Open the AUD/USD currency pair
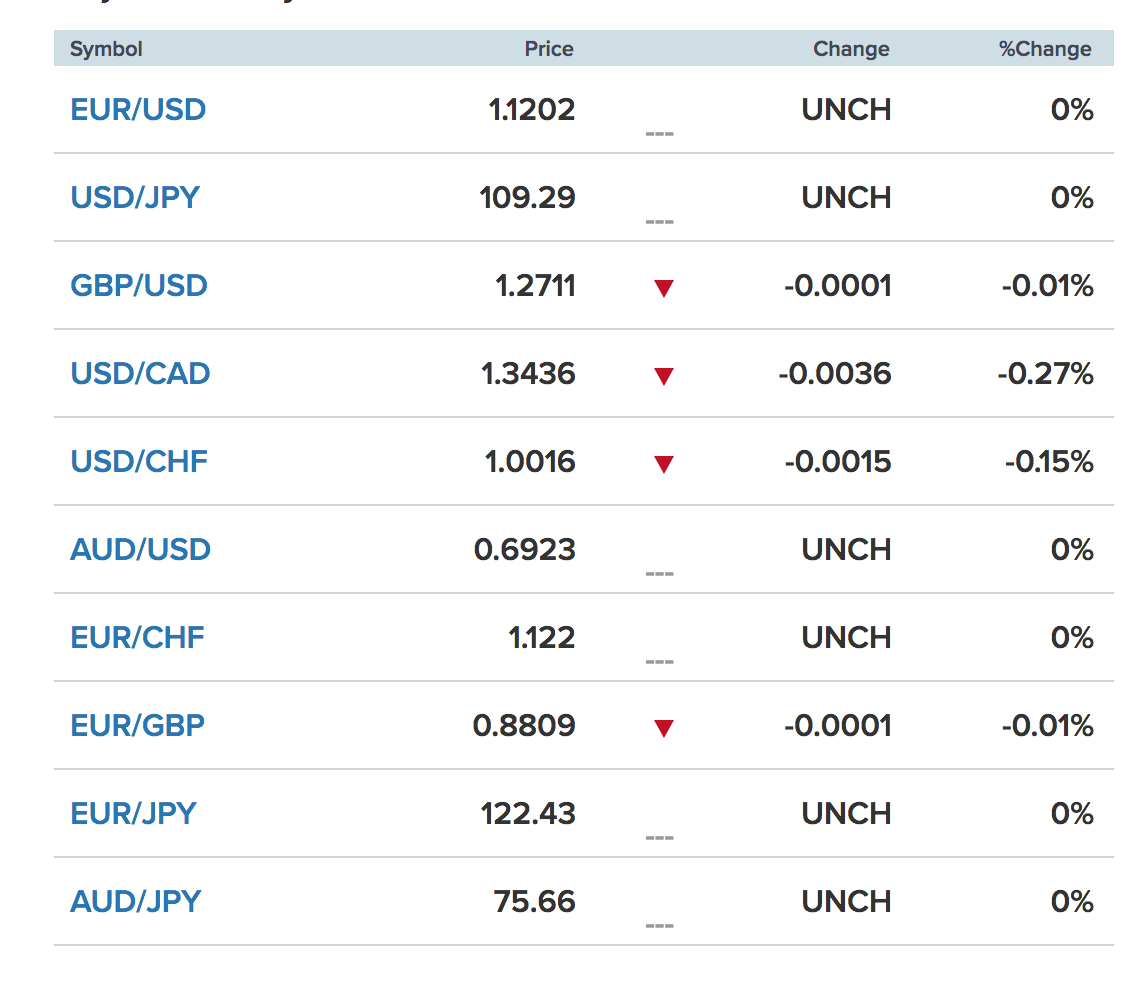This screenshot has width=1142, height=982. tap(140, 550)
